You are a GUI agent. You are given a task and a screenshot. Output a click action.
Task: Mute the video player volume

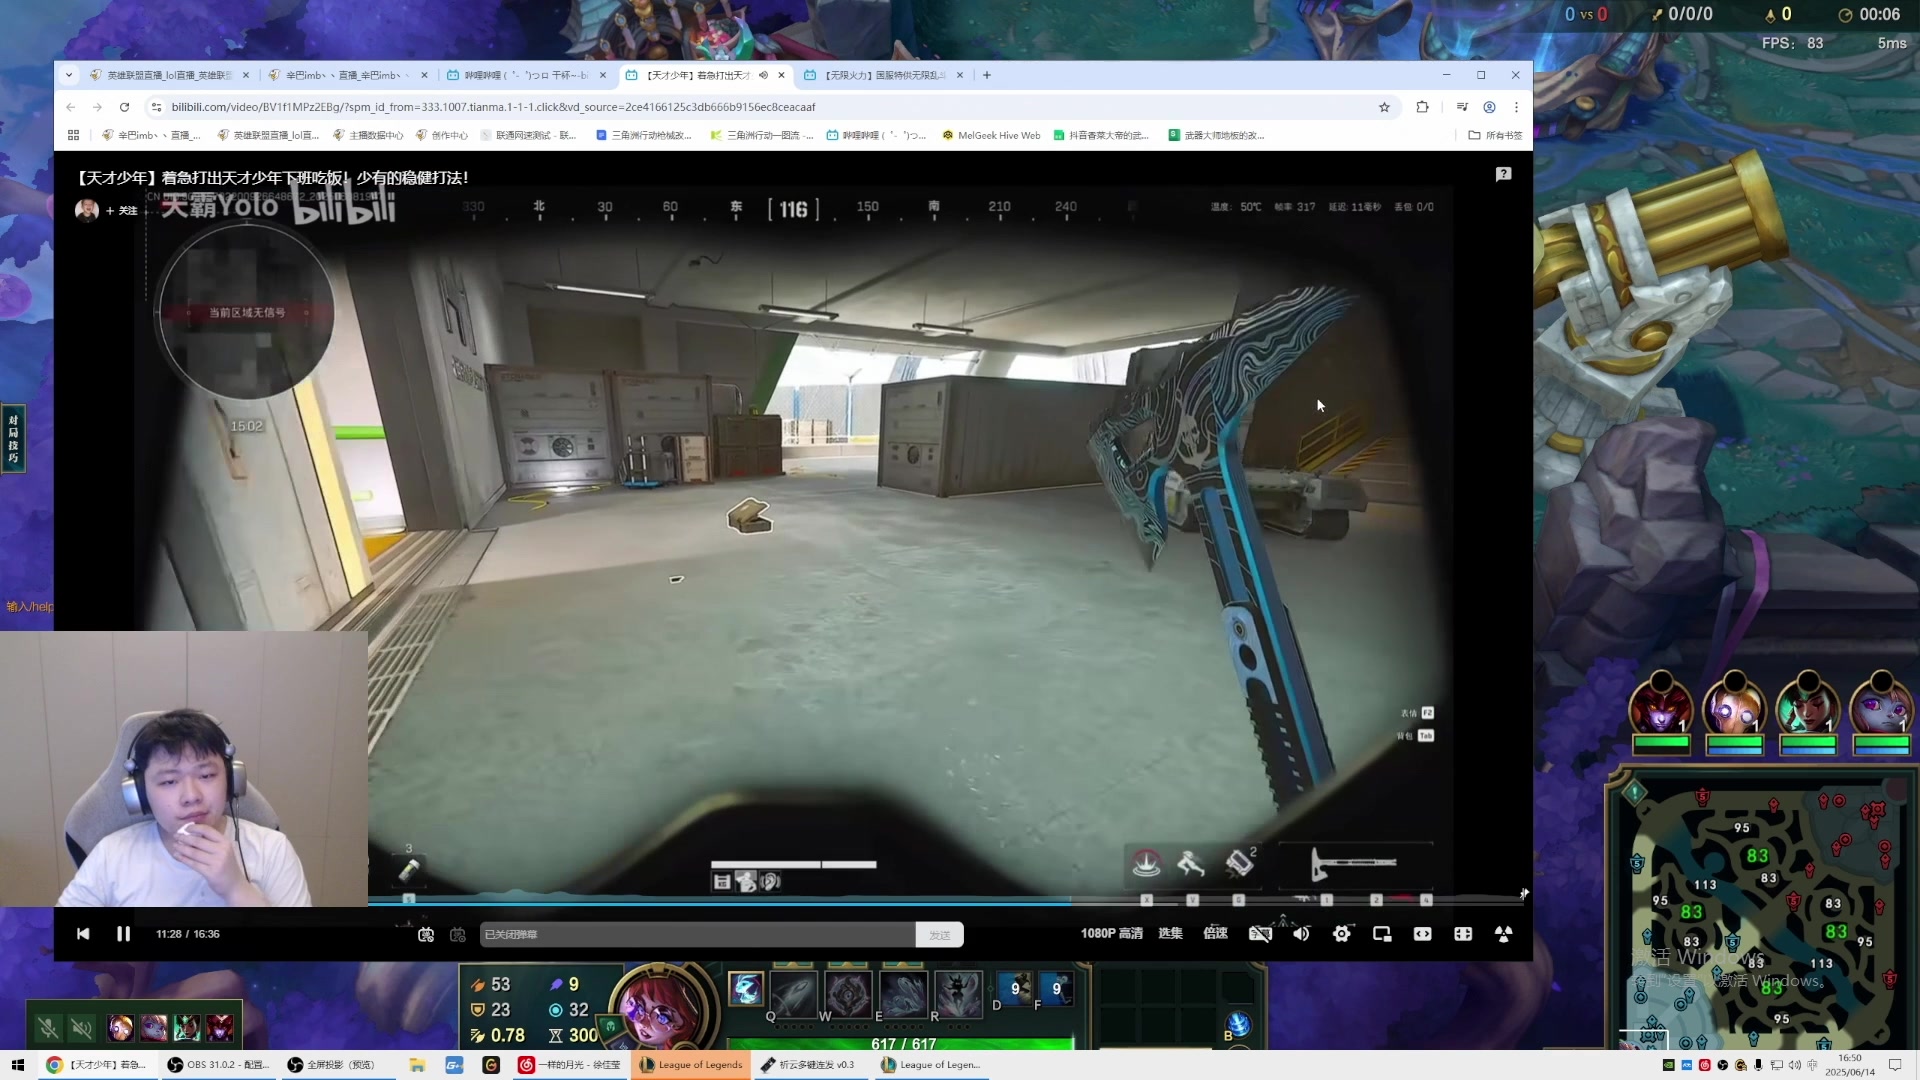1301,934
